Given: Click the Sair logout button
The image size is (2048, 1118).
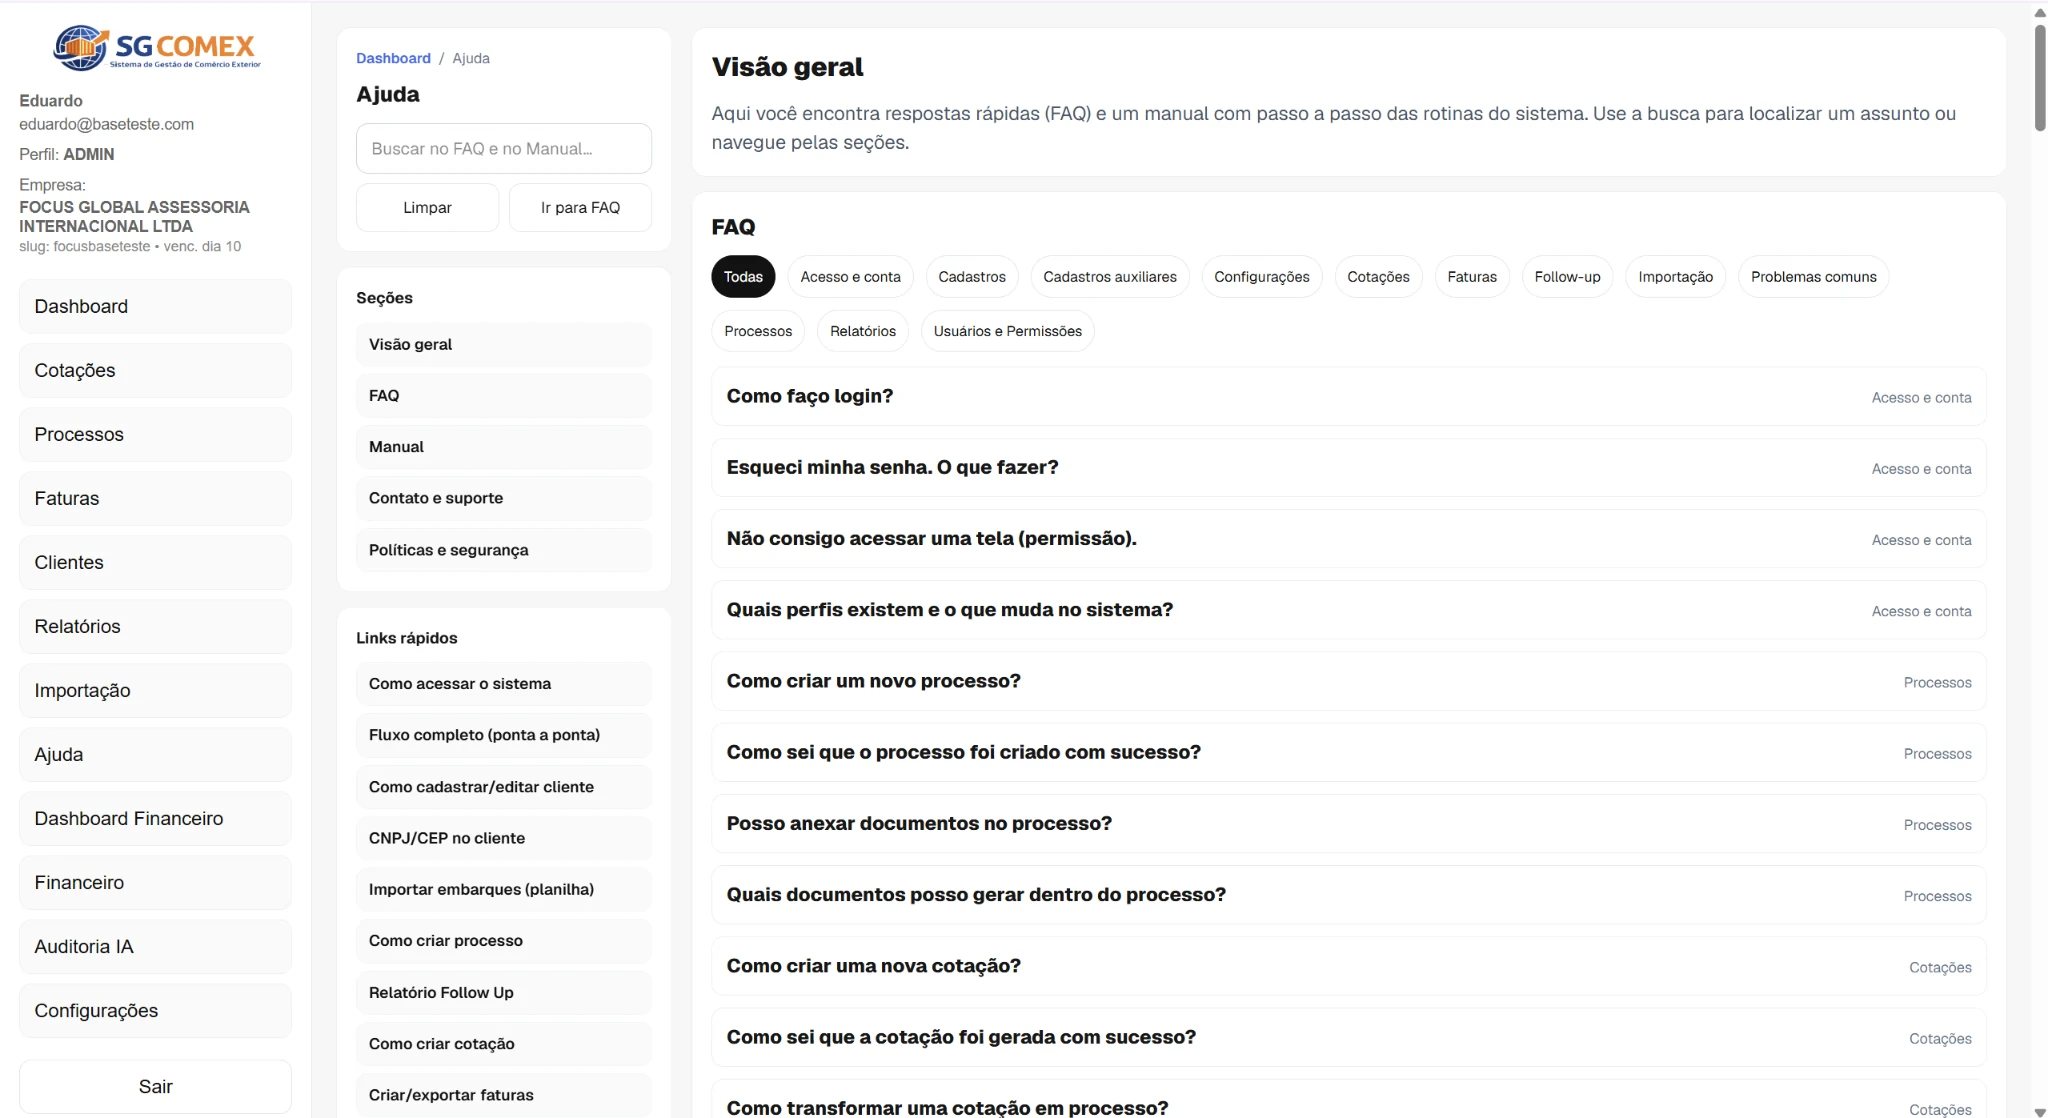Looking at the screenshot, I should click(155, 1087).
